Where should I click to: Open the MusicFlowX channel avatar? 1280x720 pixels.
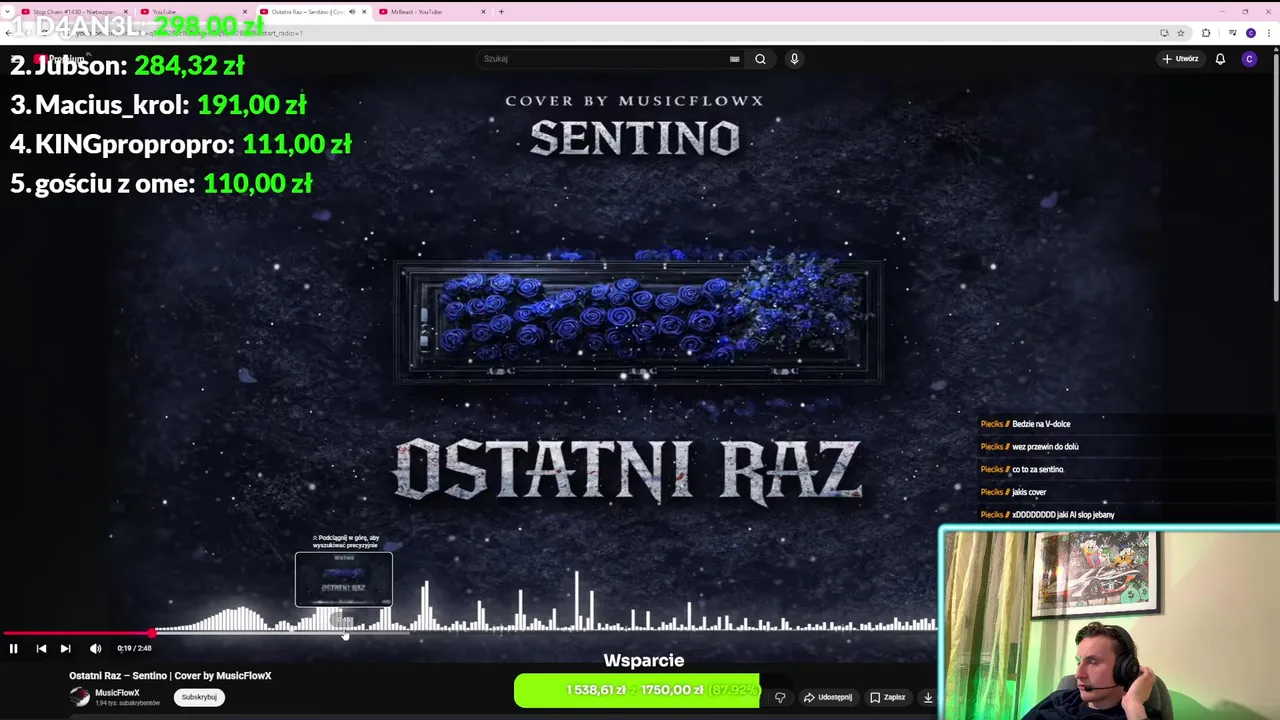click(79, 697)
